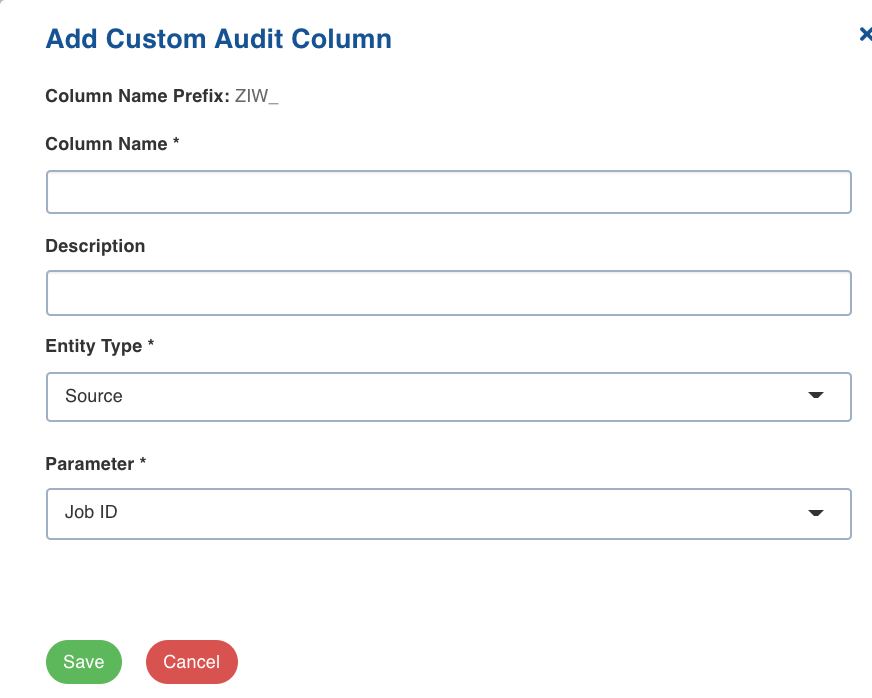Open the Entity Type dropdown showing Source

click(x=449, y=397)
